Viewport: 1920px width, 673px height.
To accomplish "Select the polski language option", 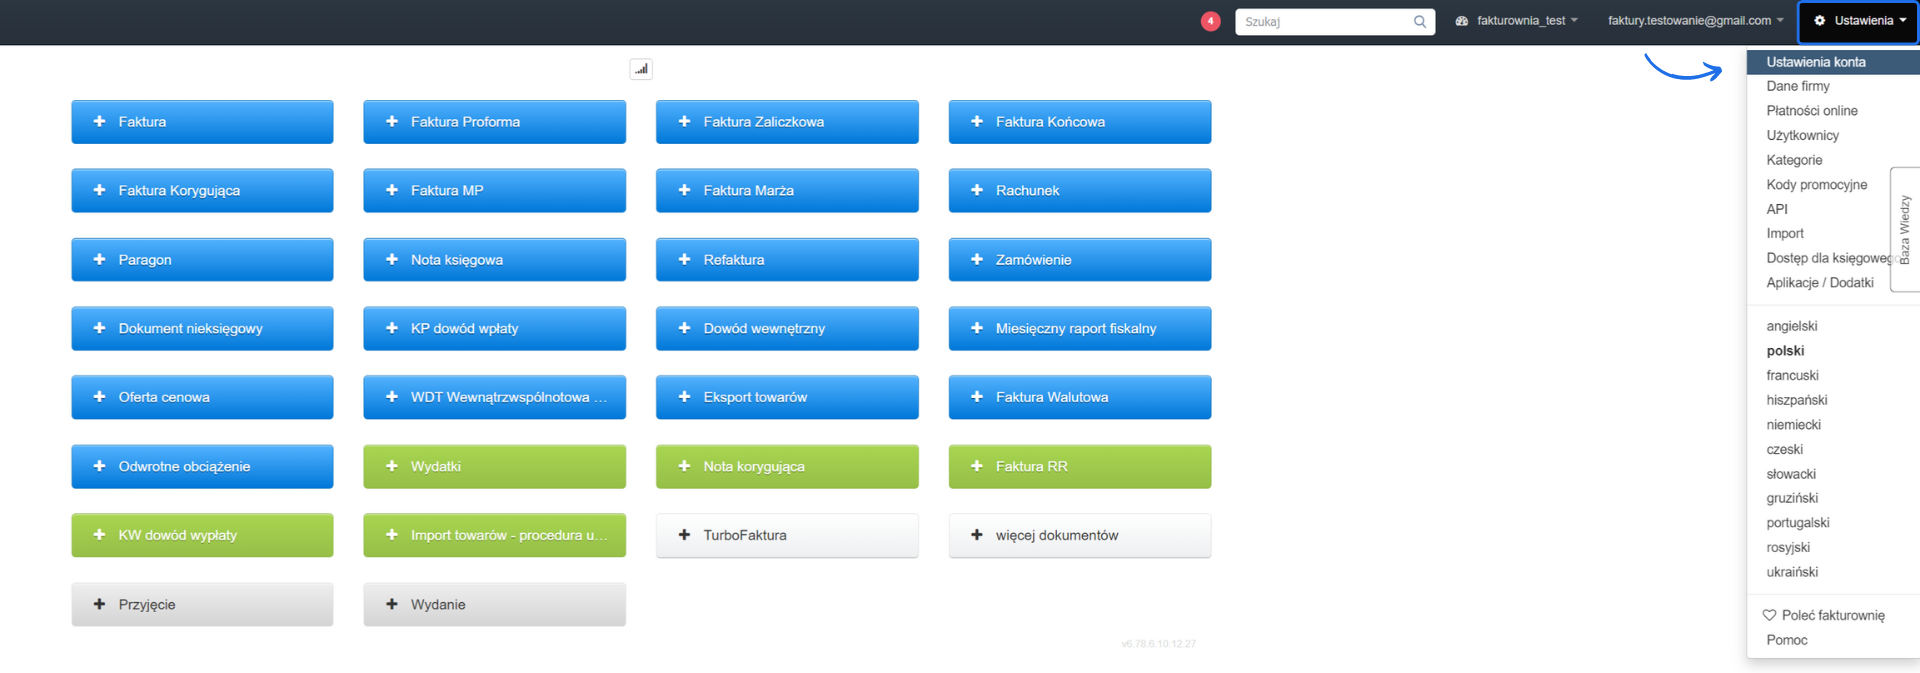I will coord(1785,351).
